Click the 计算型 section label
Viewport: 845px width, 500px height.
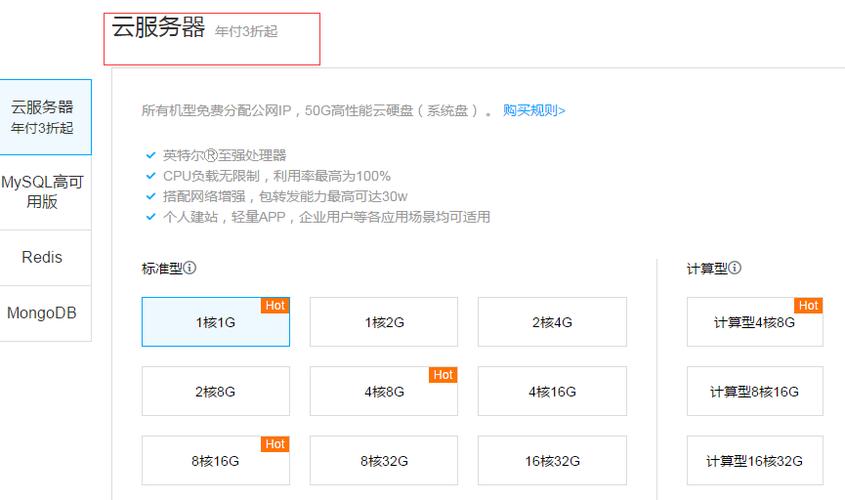707,268
